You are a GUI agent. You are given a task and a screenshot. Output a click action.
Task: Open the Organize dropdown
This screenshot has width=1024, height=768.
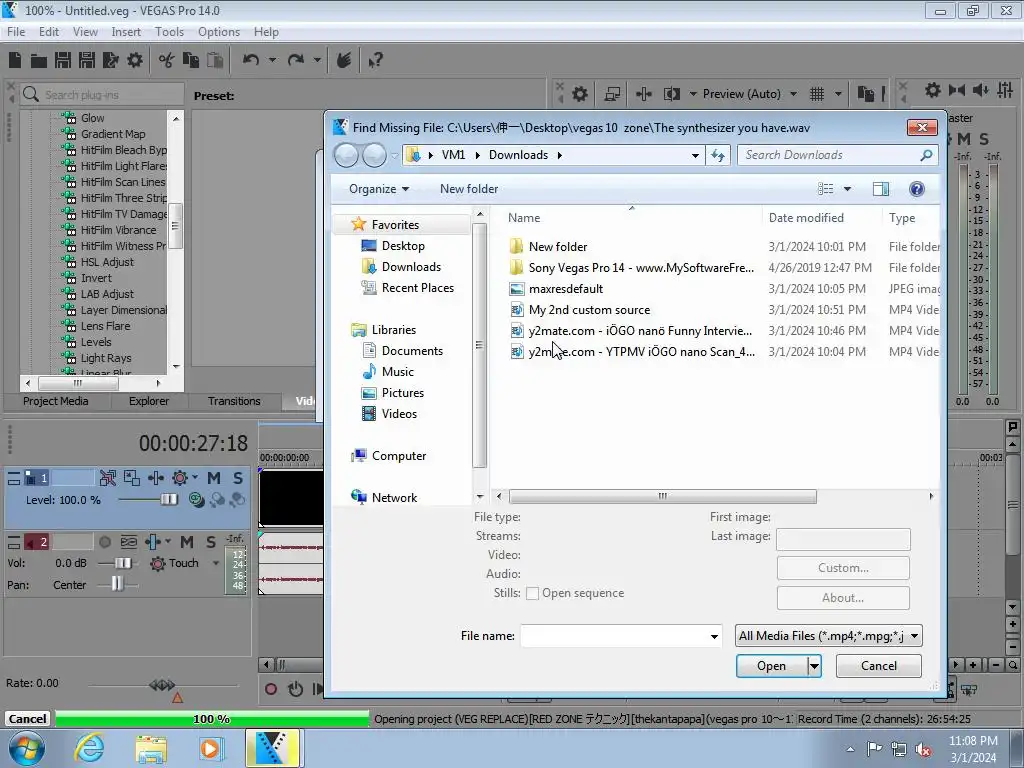[x=379, y=189]
